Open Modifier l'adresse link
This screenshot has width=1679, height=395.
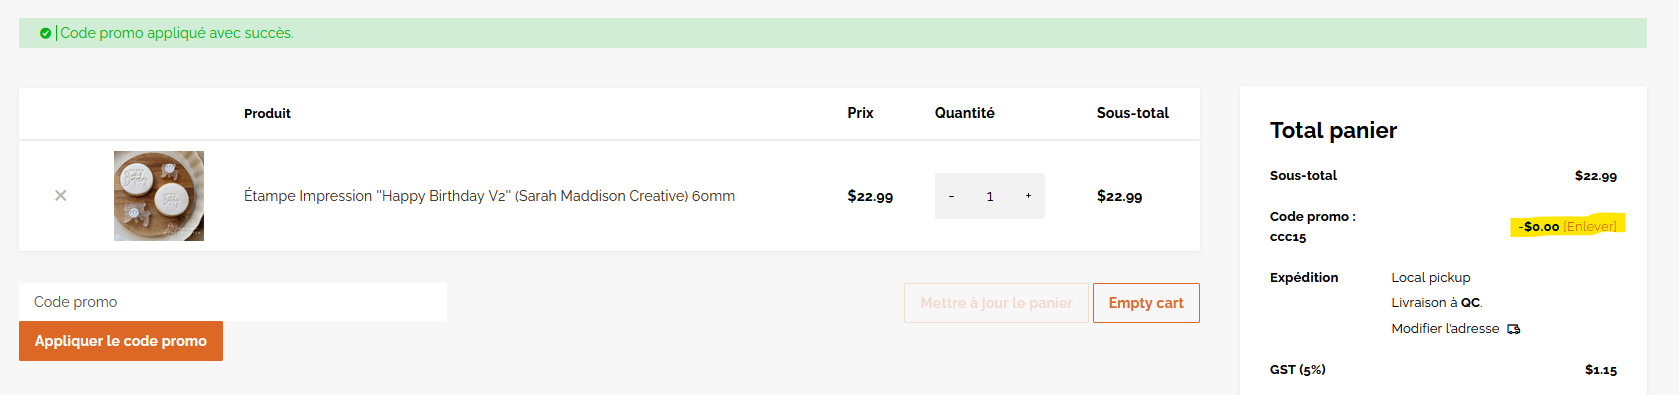(x=1445, y=329)
